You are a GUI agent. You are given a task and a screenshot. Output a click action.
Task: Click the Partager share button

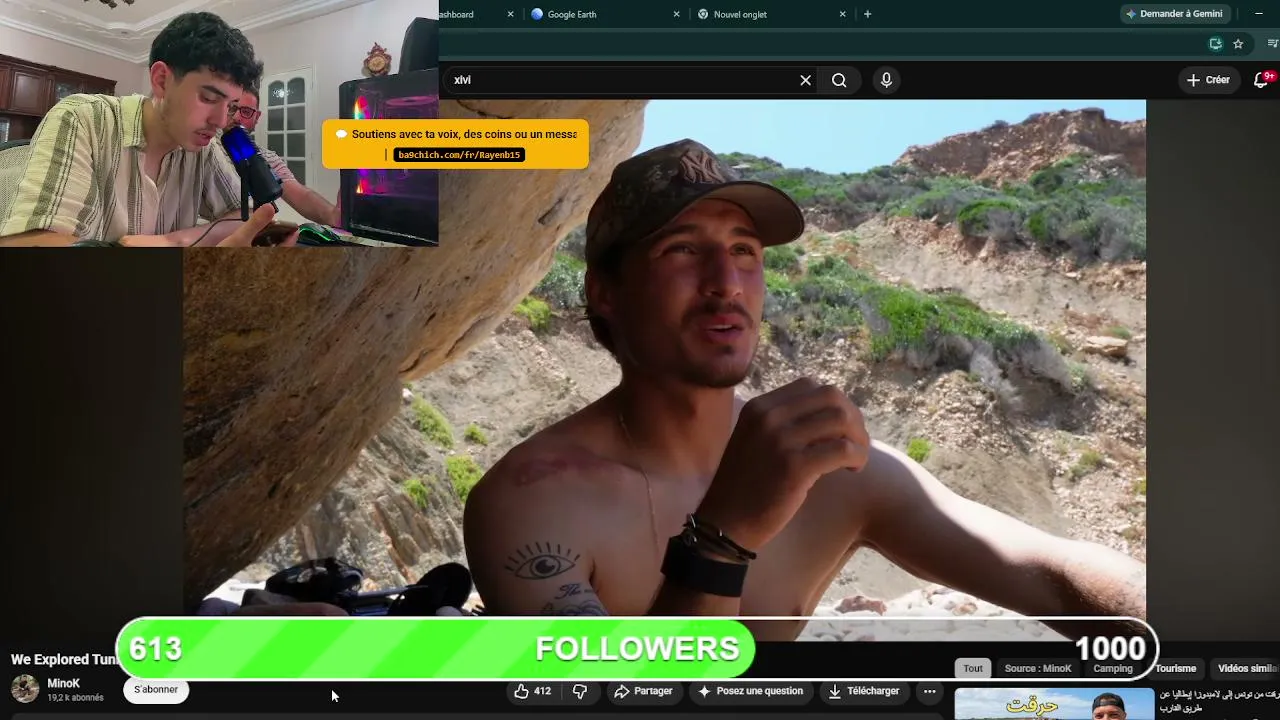[x=643, y=691]
